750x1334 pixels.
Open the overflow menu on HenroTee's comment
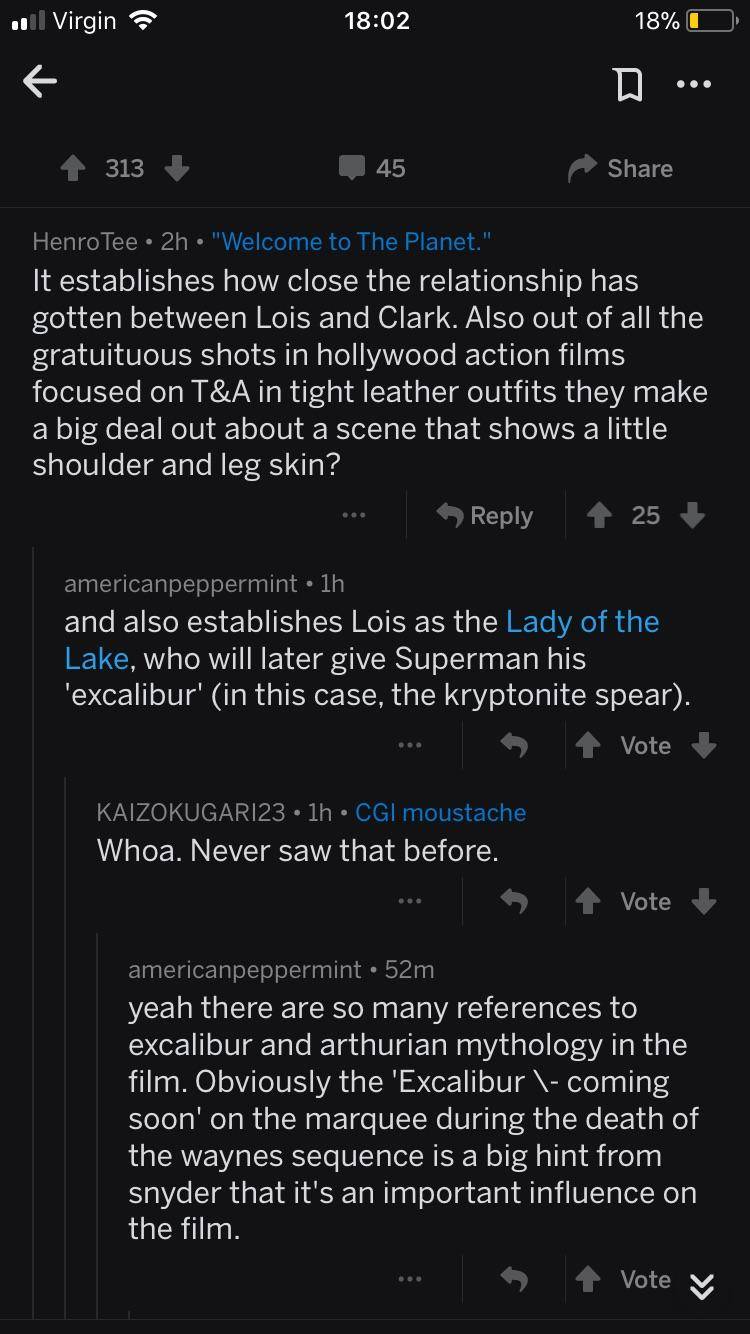pos(355,515)
